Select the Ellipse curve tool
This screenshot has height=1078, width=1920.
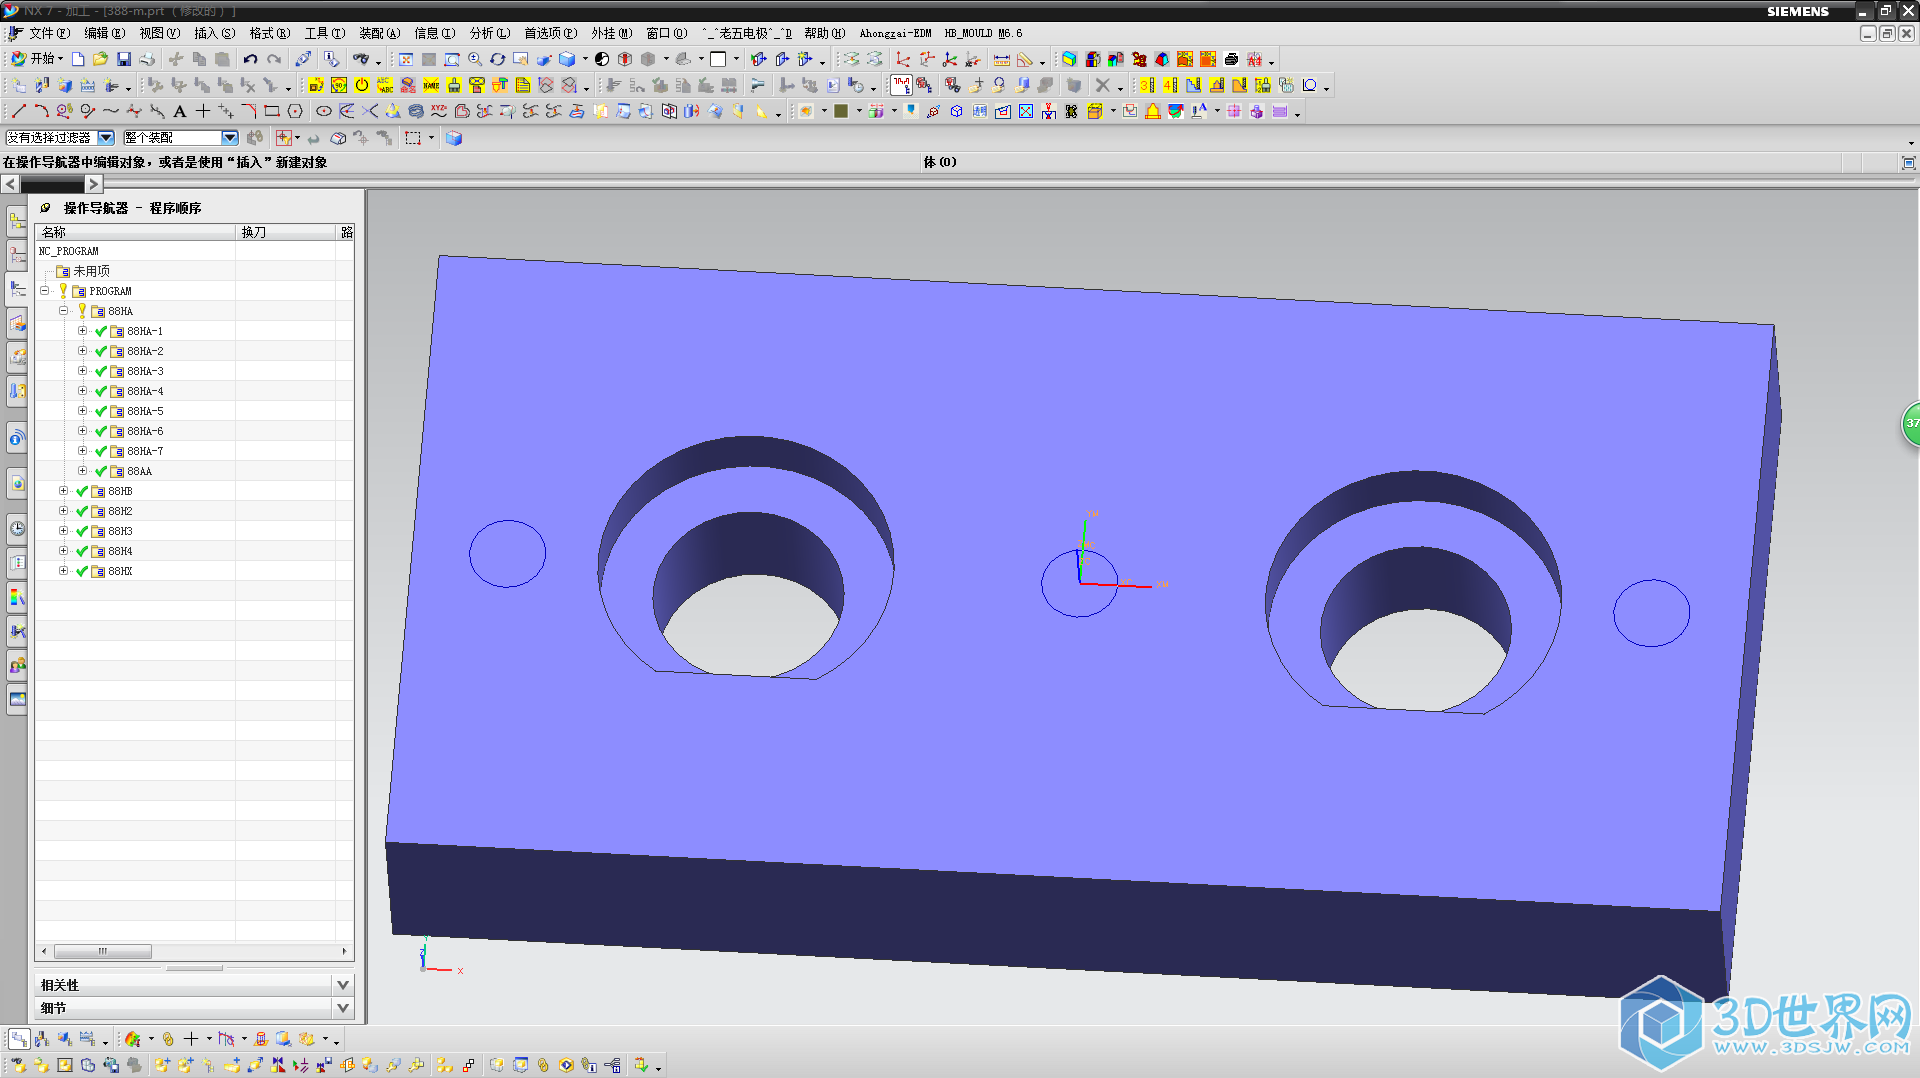pos(324,111)
